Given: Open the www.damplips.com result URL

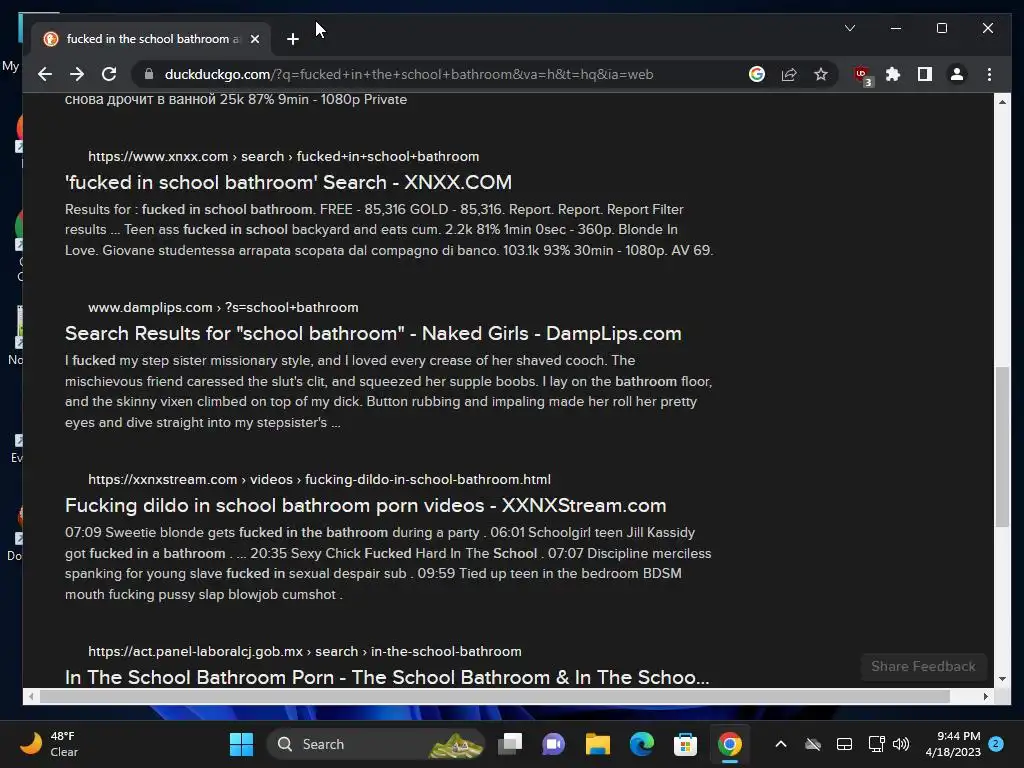Looking at the screenshot, I should coord(223,308).
